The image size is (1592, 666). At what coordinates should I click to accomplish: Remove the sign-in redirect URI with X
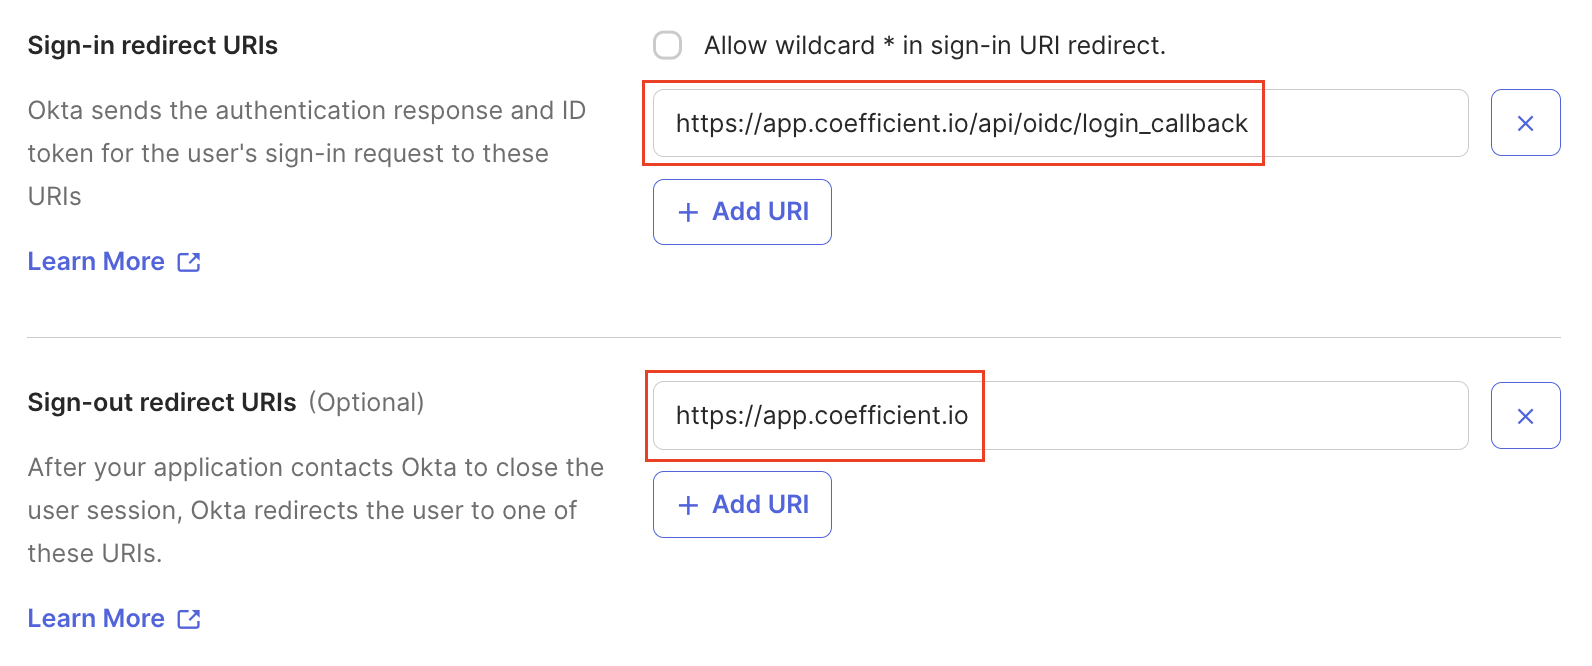pos(1525,123)
